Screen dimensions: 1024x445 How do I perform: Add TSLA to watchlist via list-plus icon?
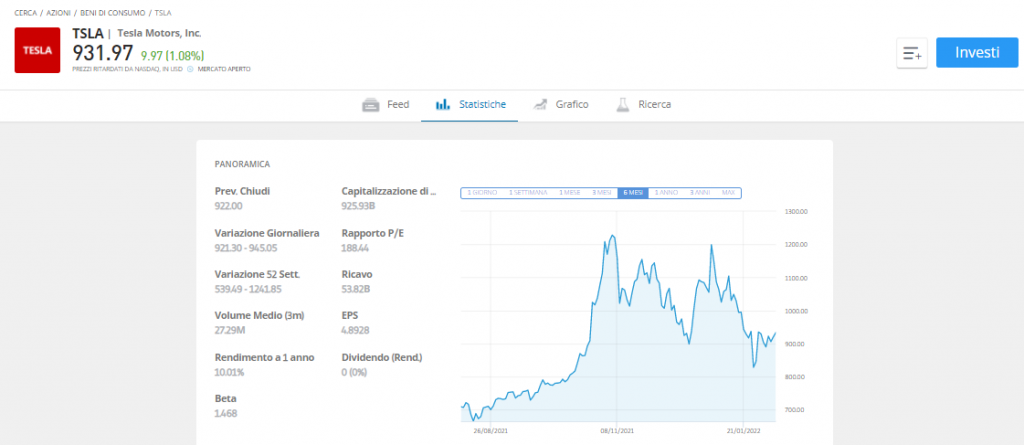[912, 53]
